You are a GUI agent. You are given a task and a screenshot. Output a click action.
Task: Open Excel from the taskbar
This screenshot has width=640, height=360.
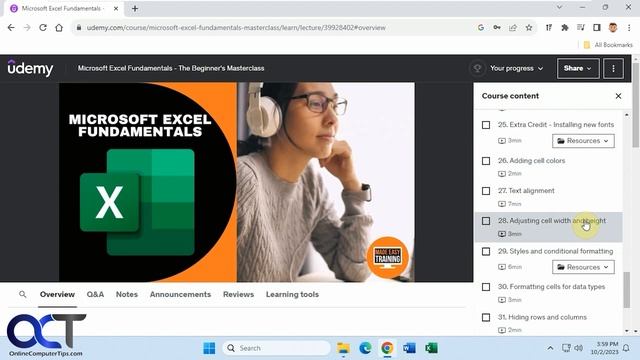click(431, 348)
